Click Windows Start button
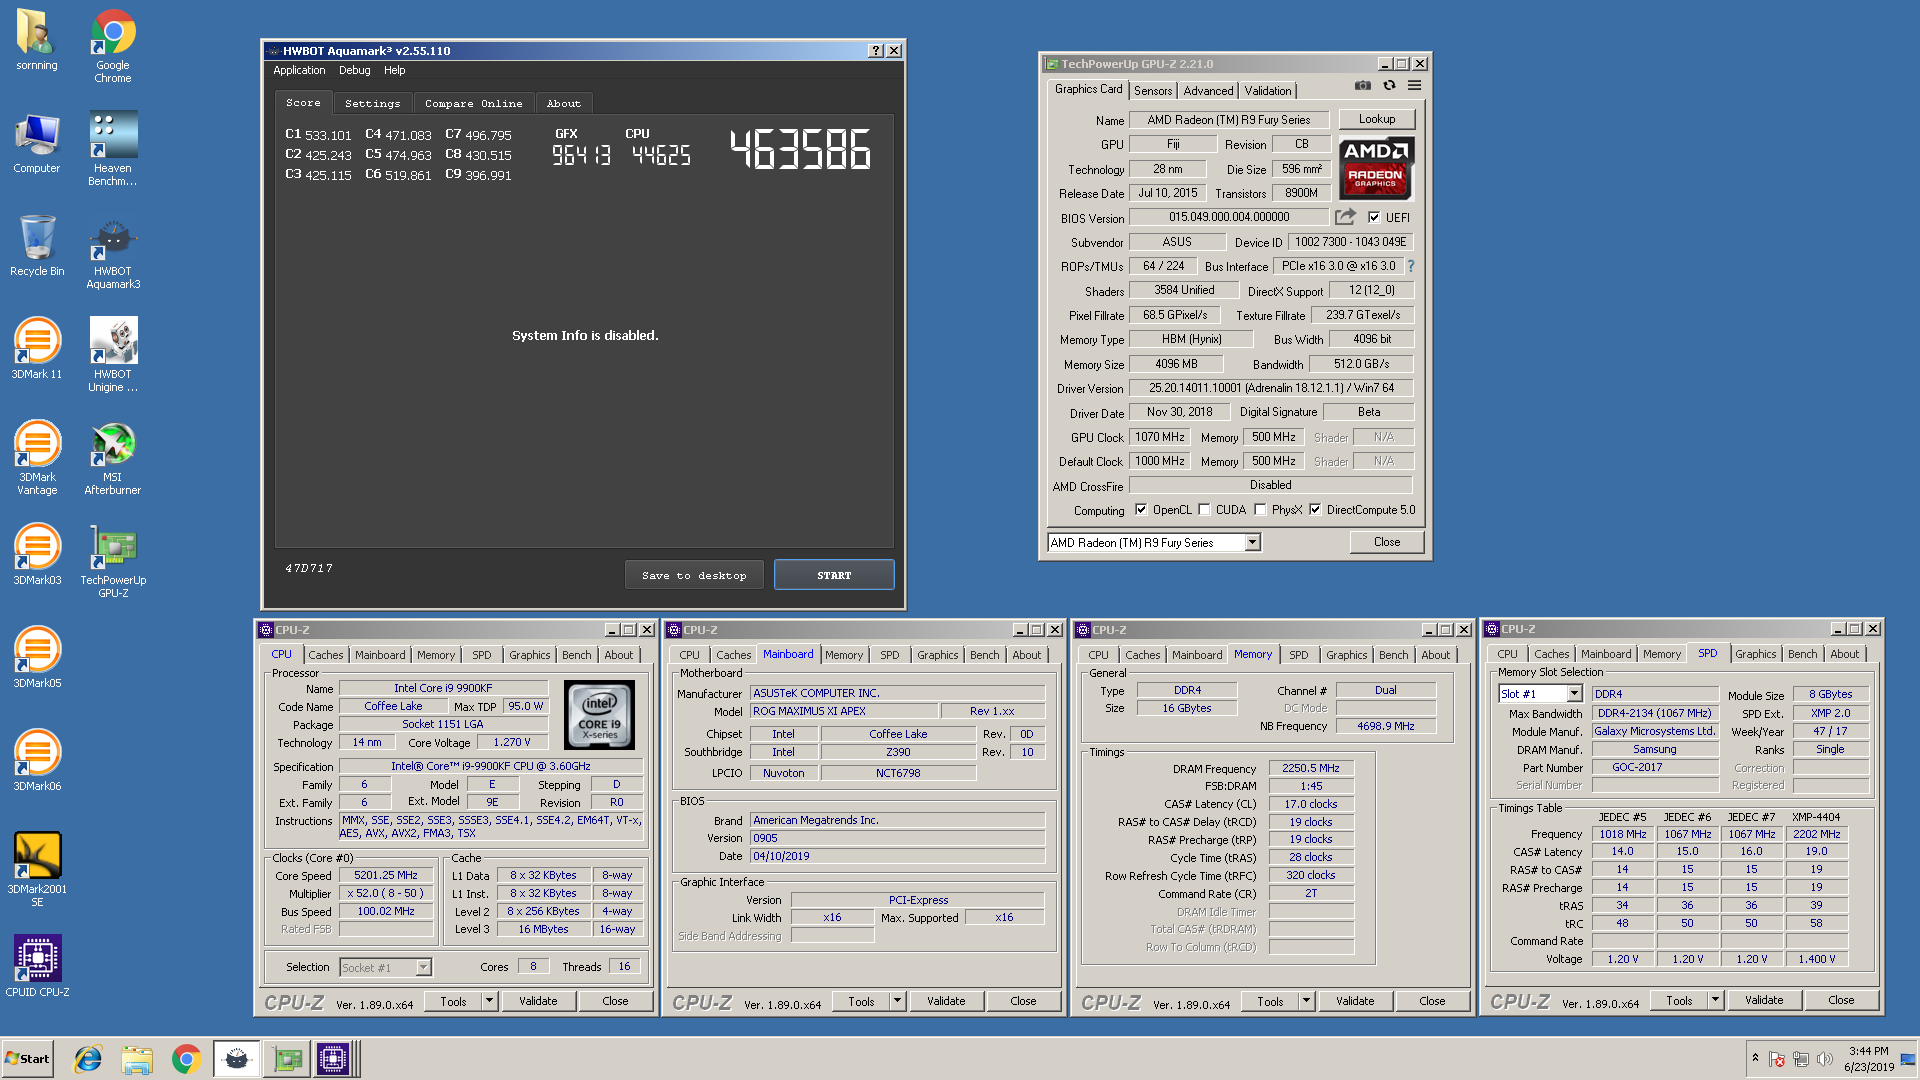 [x=28, y=1059]
